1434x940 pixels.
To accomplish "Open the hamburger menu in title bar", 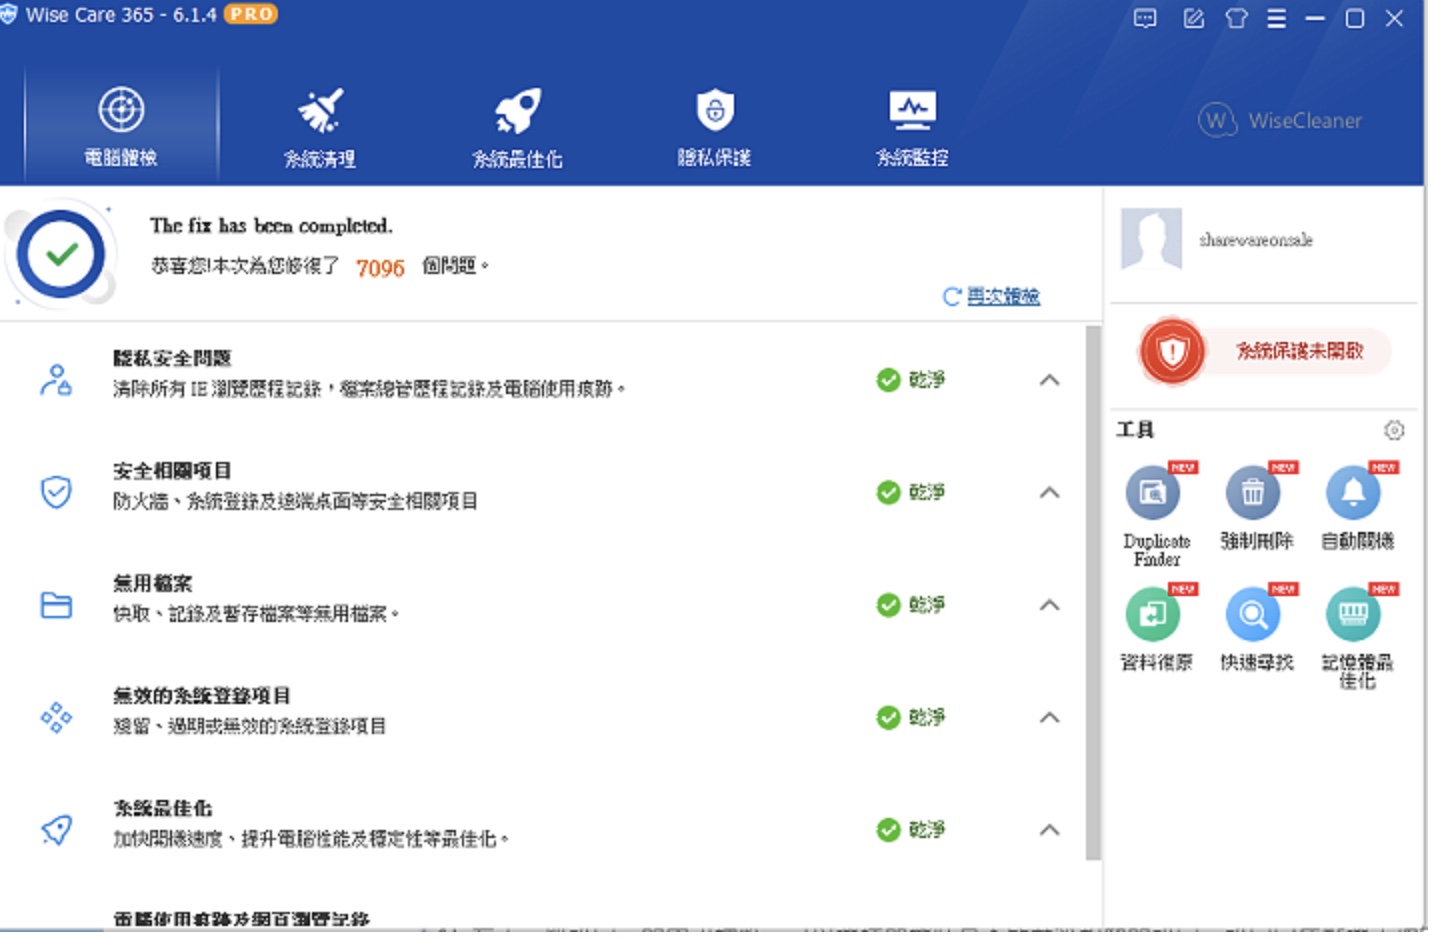I will 1276,18.
